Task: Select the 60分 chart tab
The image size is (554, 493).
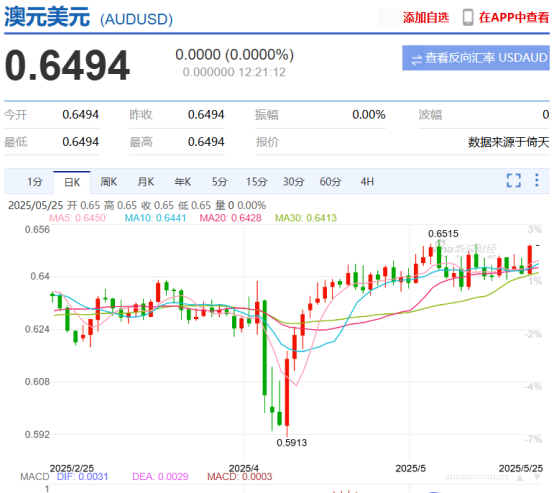Action: [330, 182]
